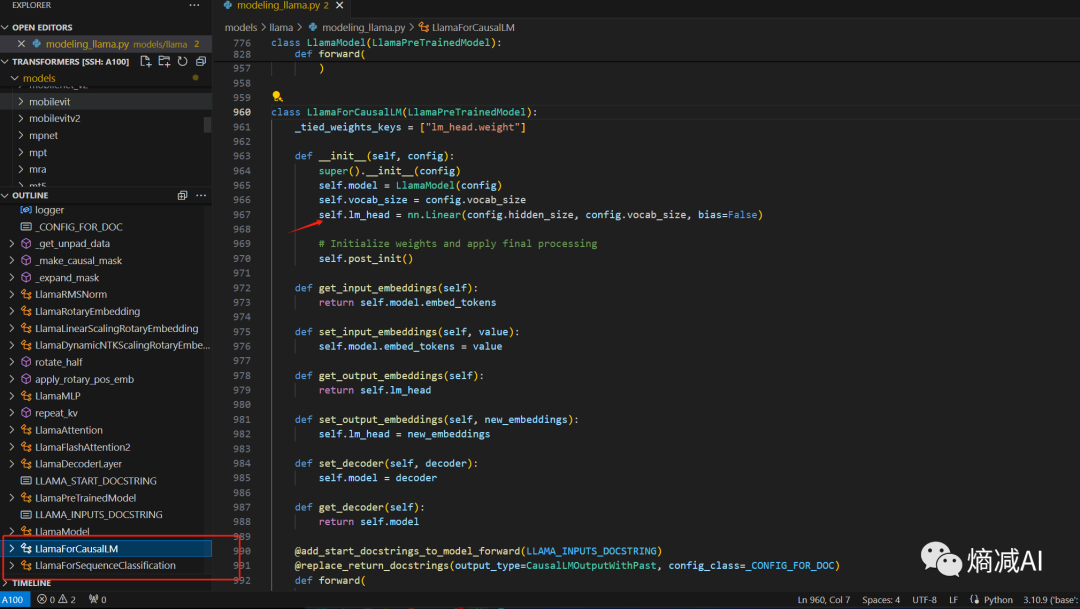Close the modeling_llama.py open editor entry
The width and height of the screenshot is (1080, 609).
pos(21,43)
